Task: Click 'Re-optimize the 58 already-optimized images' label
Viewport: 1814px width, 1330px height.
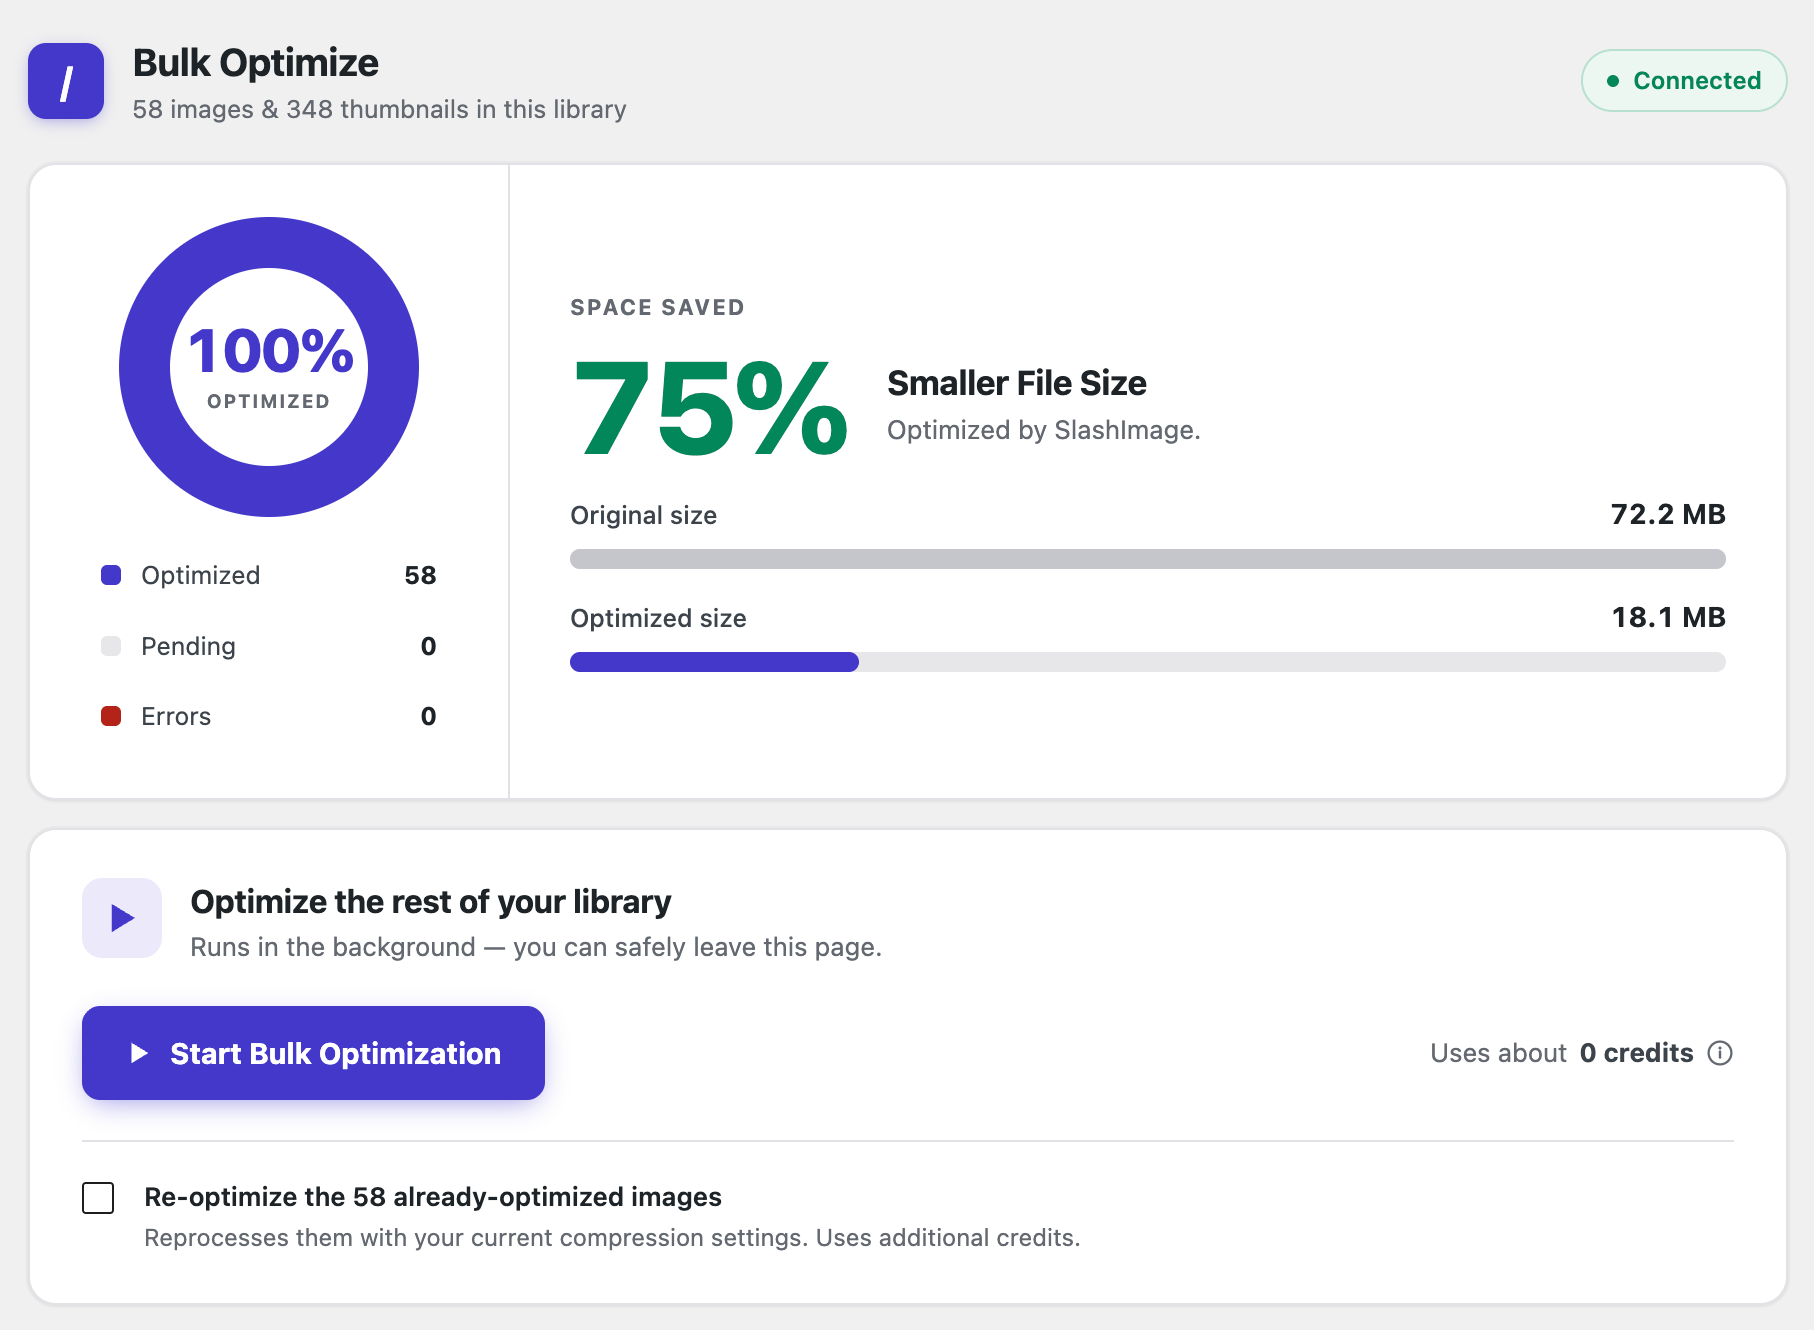Action: tap(433, 1197)
